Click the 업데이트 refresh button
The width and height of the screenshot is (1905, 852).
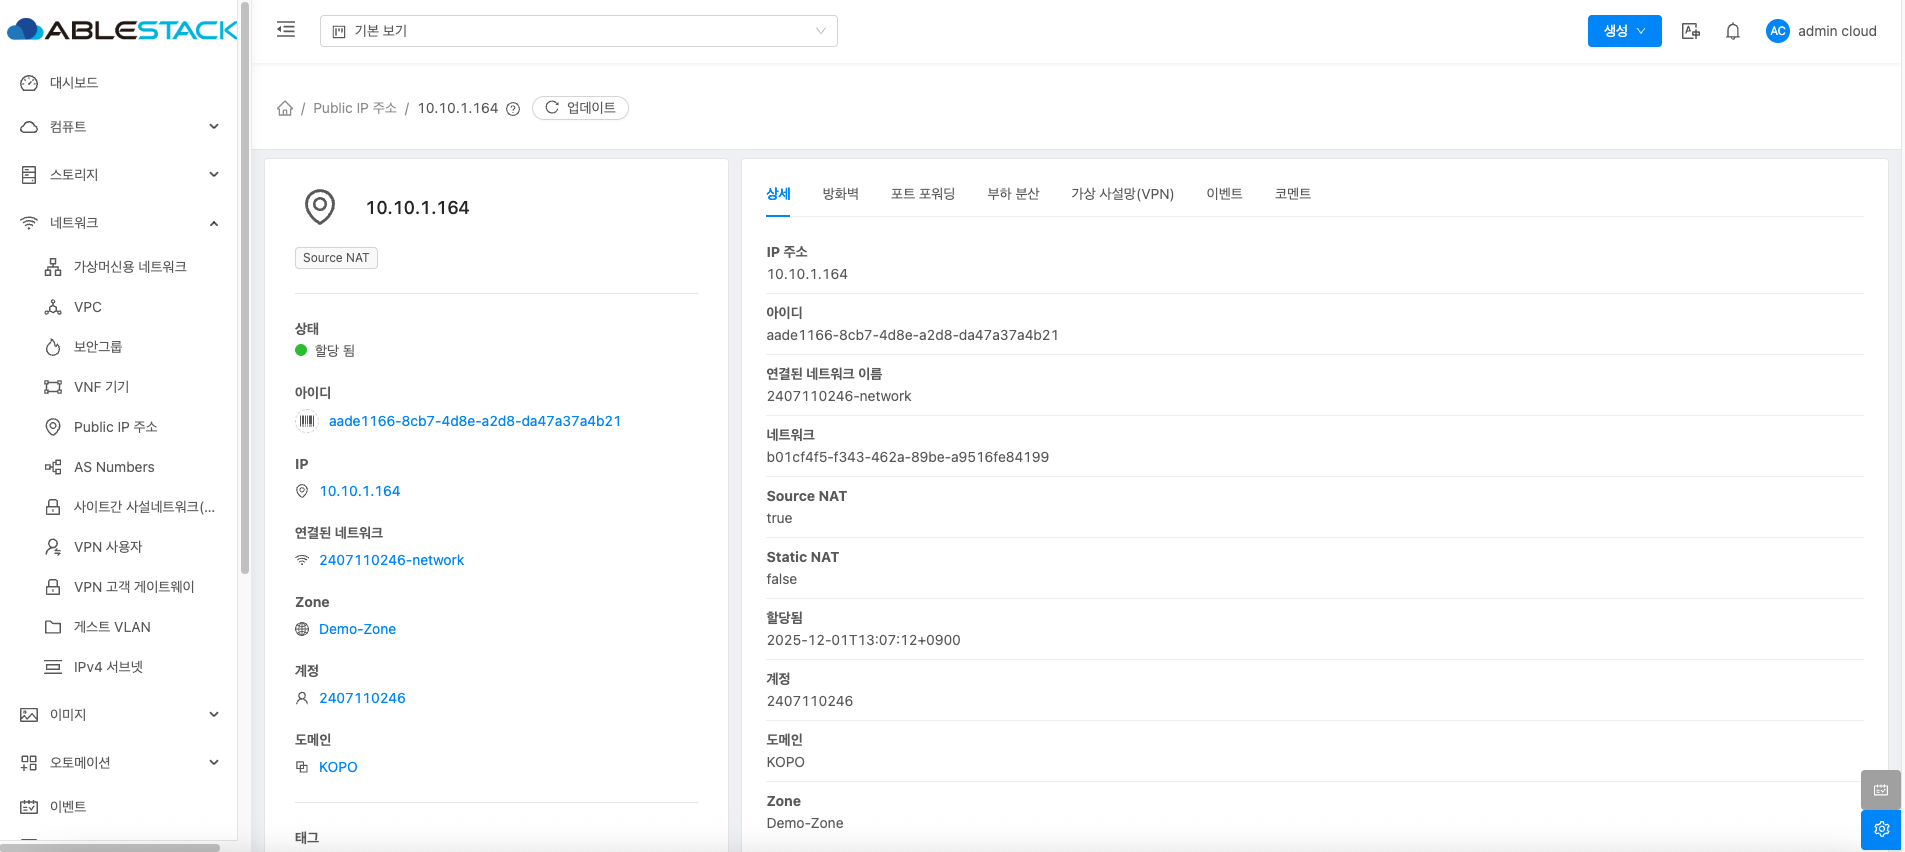580,108
